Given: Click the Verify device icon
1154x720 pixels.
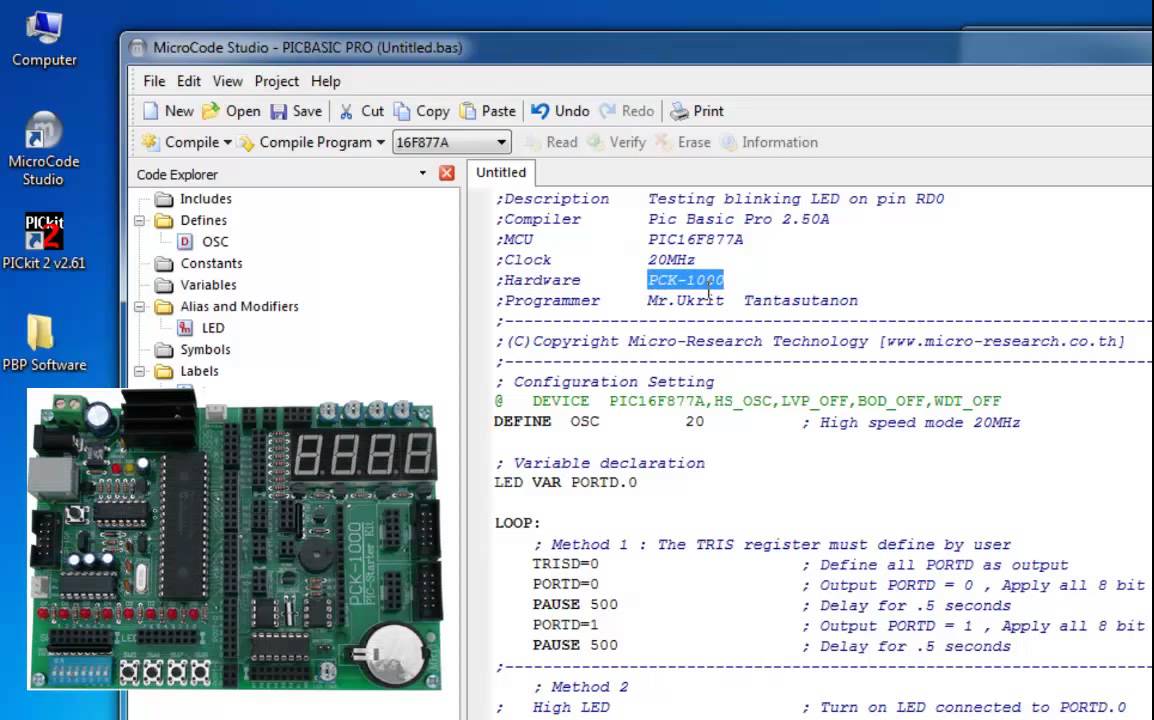Looking at the screenshot, I should [595, 142].
